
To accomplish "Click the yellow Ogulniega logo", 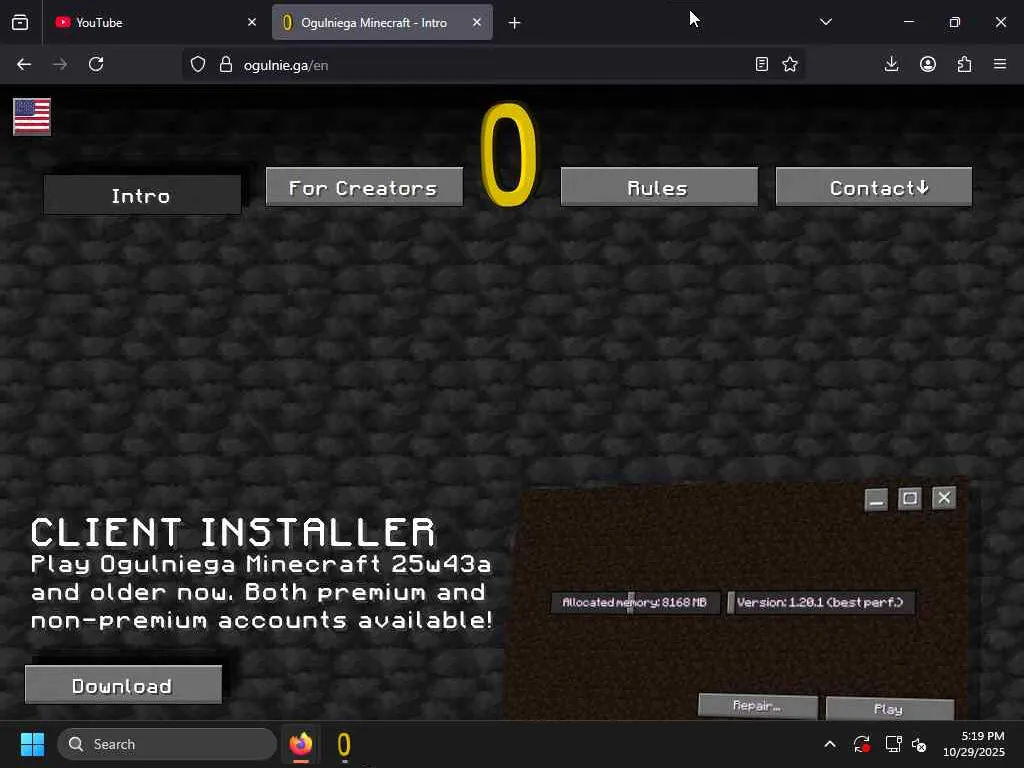I will click(509, 155).
